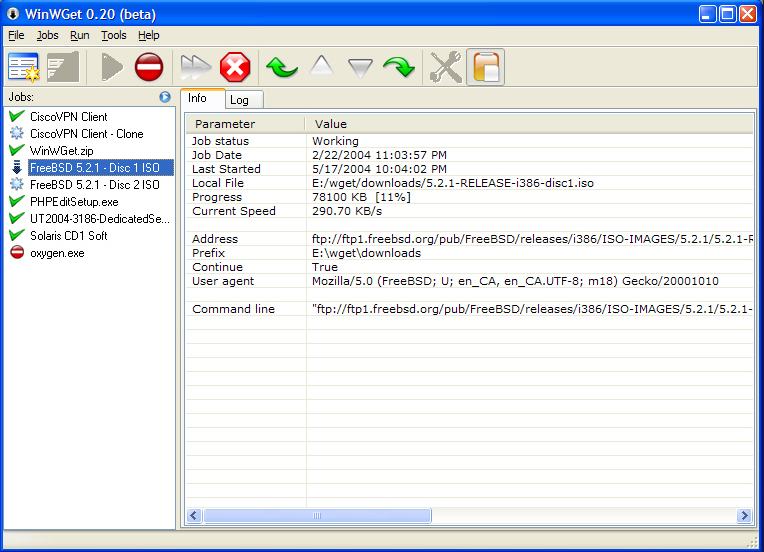
Task: Click the checkmark icon beside Solaris CD1 Soft
Action: coord(17,235)
